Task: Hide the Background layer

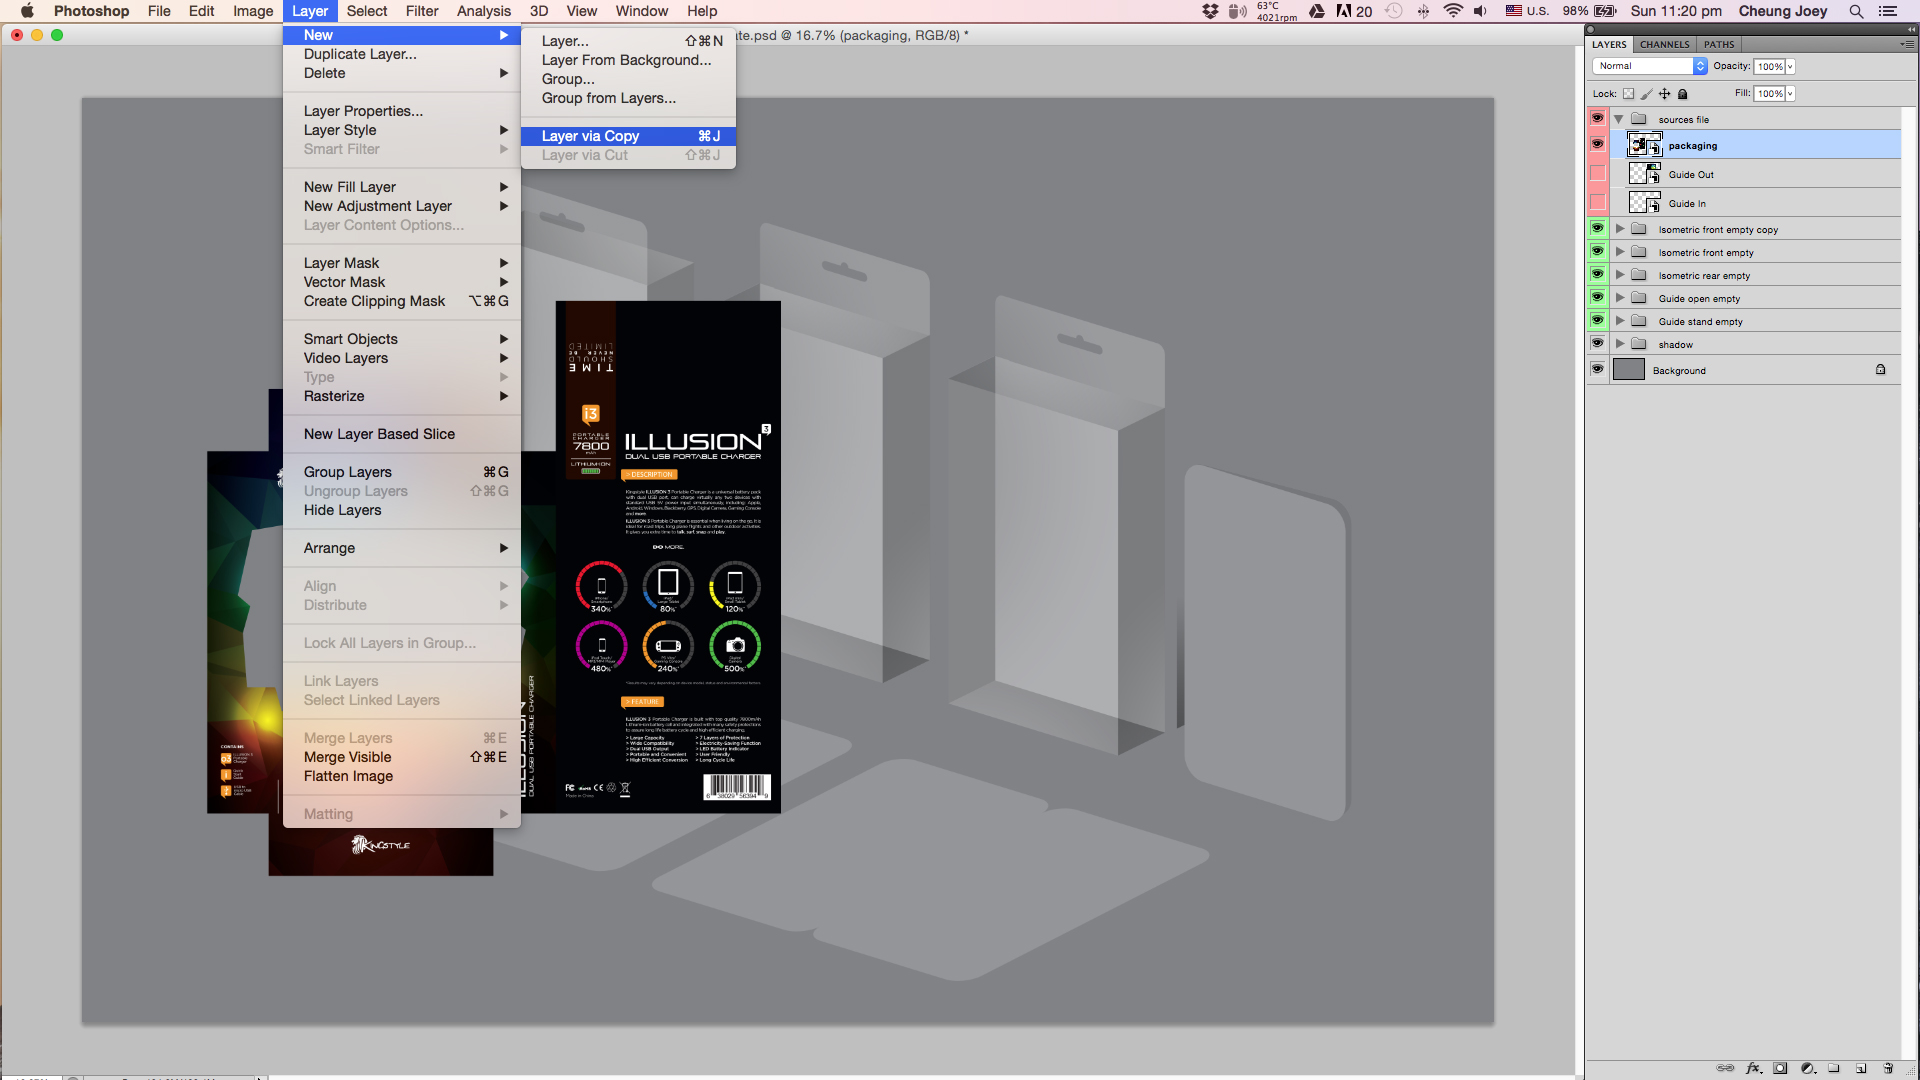Action: pos(1597,369)
